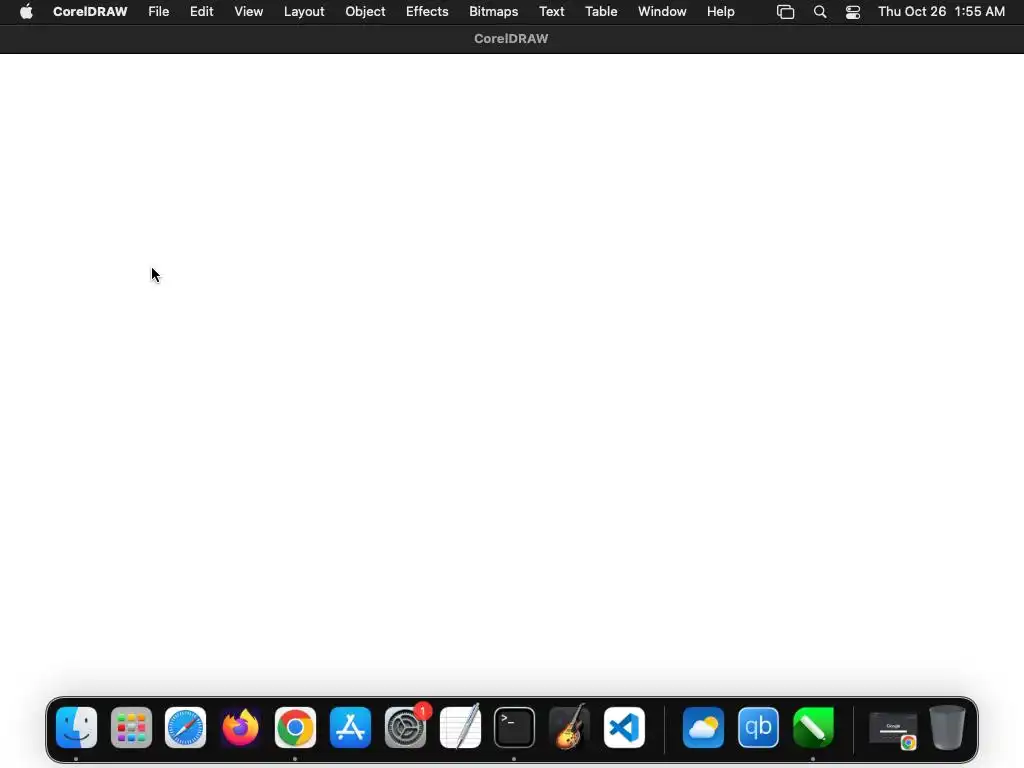Open Control Center in menu bar

point(853,12)
